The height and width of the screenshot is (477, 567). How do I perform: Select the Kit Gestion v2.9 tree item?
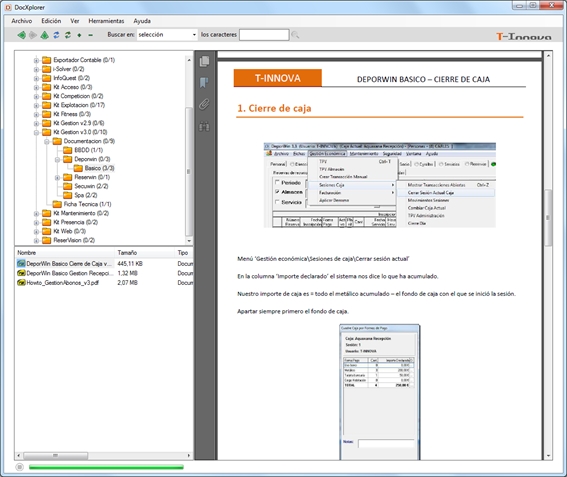[x=79, y=123]
